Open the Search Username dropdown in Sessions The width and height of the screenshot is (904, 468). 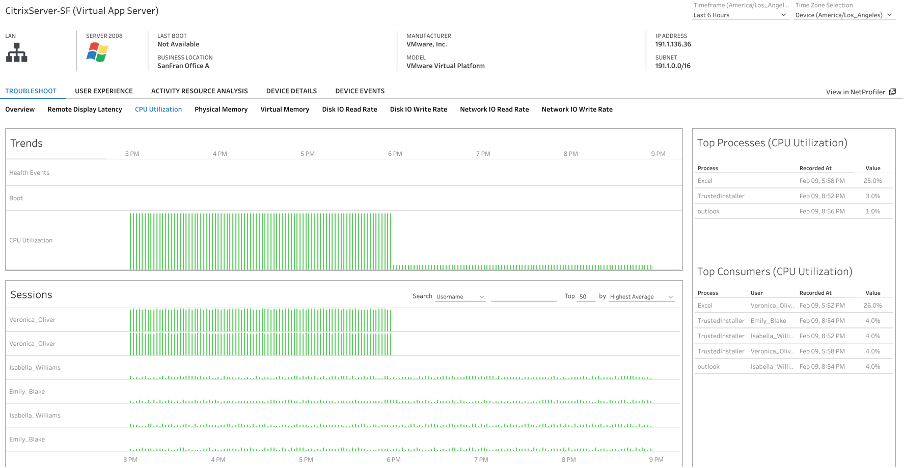(460, 296)
